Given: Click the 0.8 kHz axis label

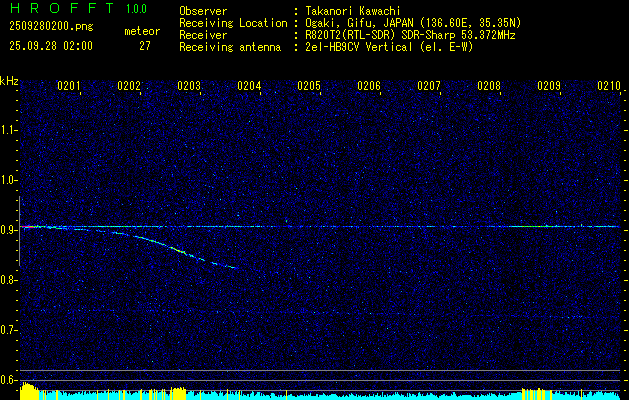Looking at the screenshot, I should [8, 280].
